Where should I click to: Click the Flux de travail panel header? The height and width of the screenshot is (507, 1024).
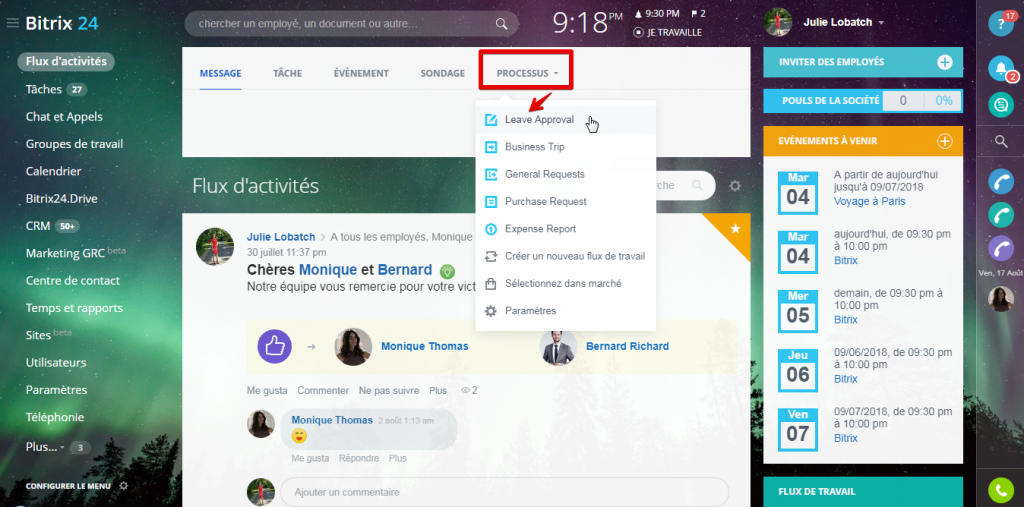(863, 492)
